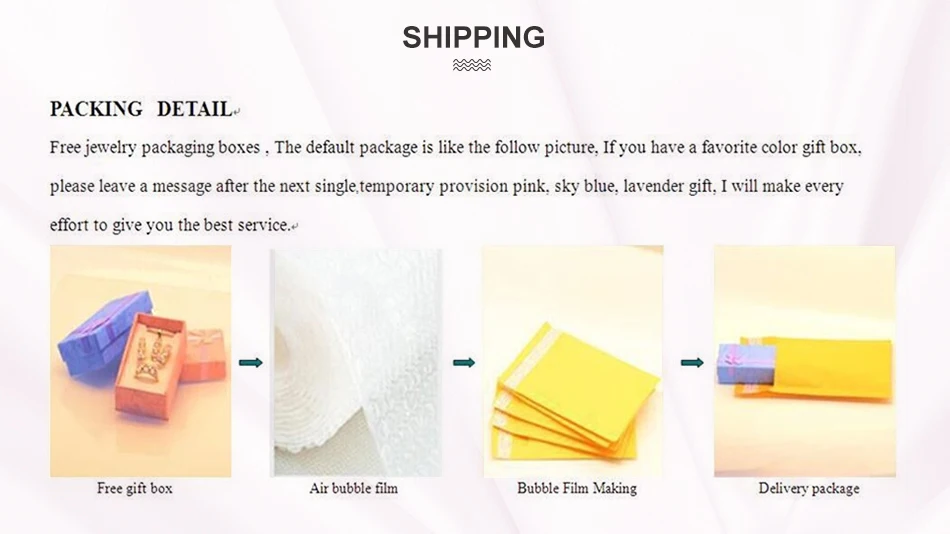Select the 'Air bubble film' caption

(x=354, y=489)
